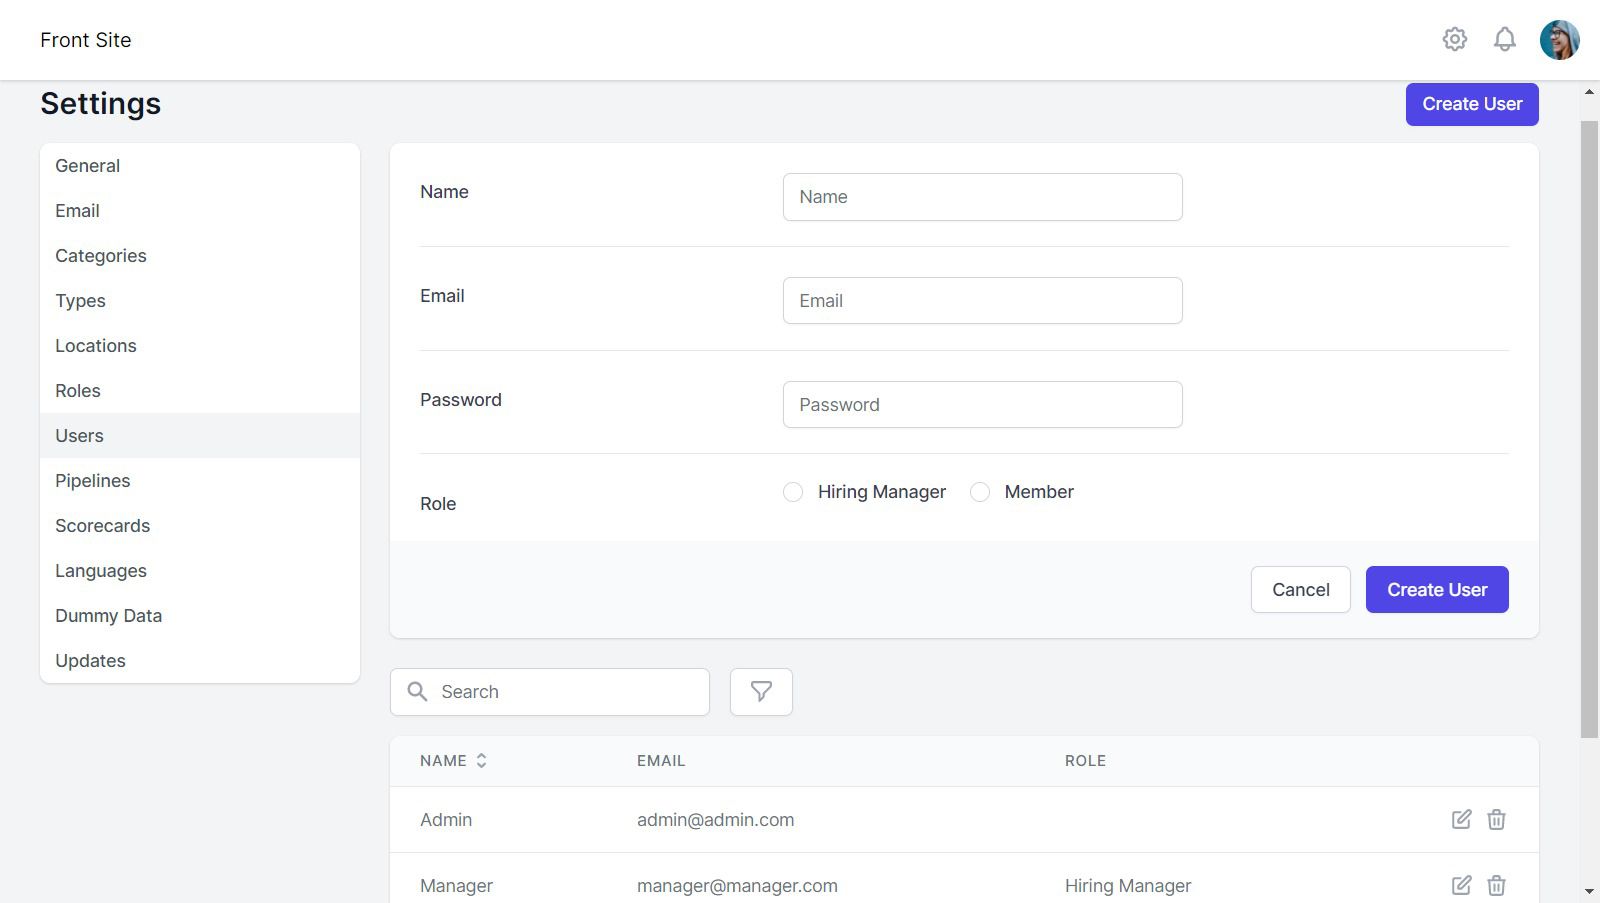Click the Front Site title link
The height and width of the screenshot is (903, 1600).
click(x=86, y=40)
